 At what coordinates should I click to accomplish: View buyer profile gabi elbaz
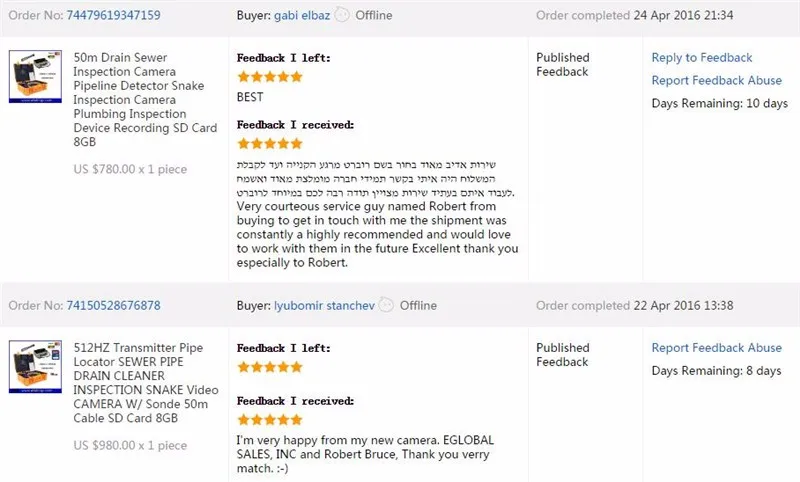pyautogui.click(x=302, y=15)
